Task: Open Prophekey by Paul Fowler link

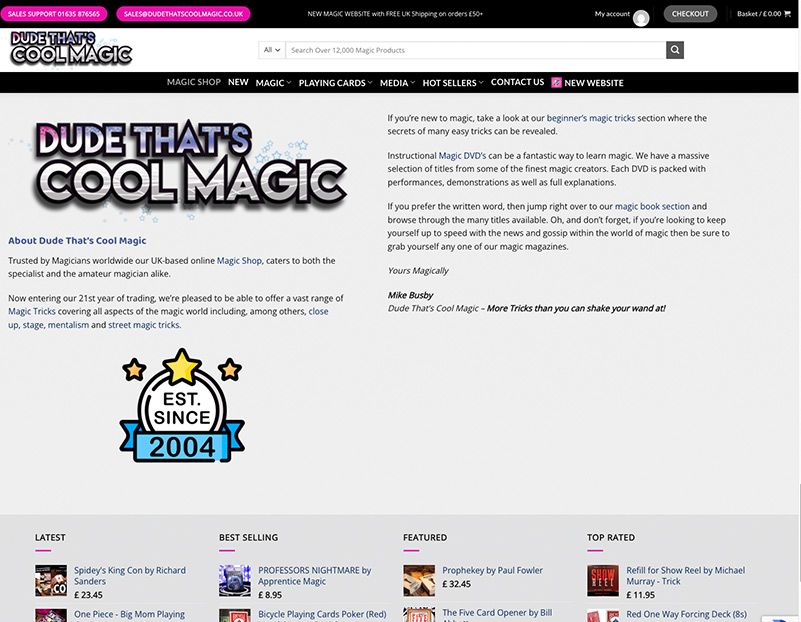Action: 492,570
